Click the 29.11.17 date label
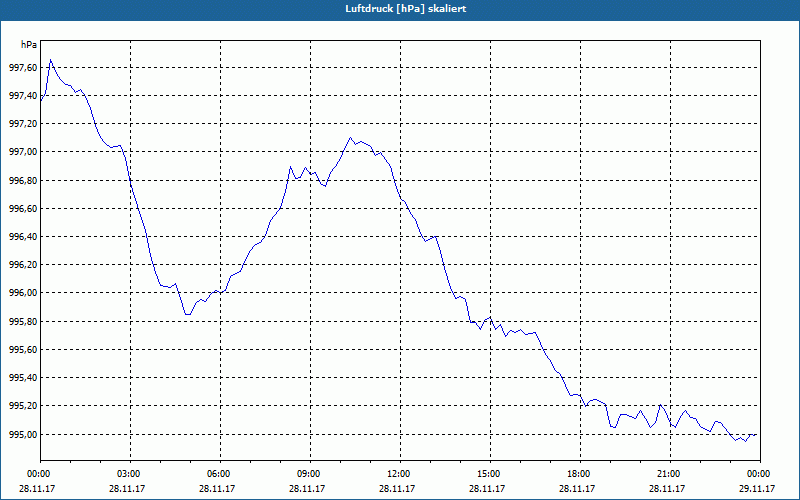The image size is (800, 500). (757, 488)
